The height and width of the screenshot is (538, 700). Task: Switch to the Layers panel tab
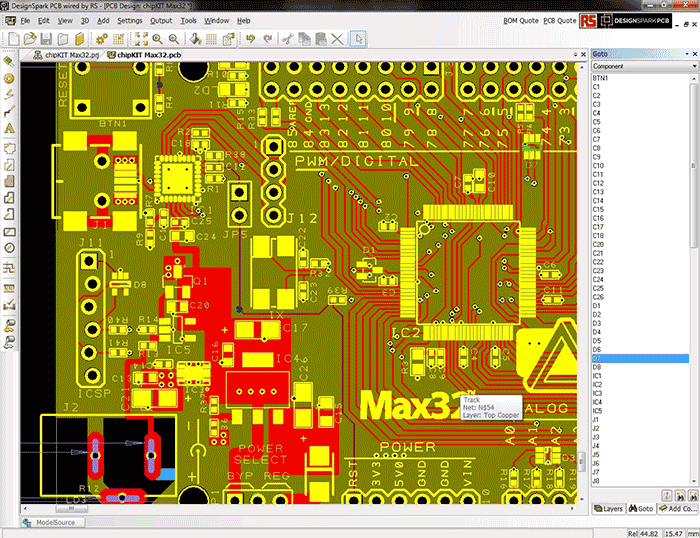click(608, 509)
